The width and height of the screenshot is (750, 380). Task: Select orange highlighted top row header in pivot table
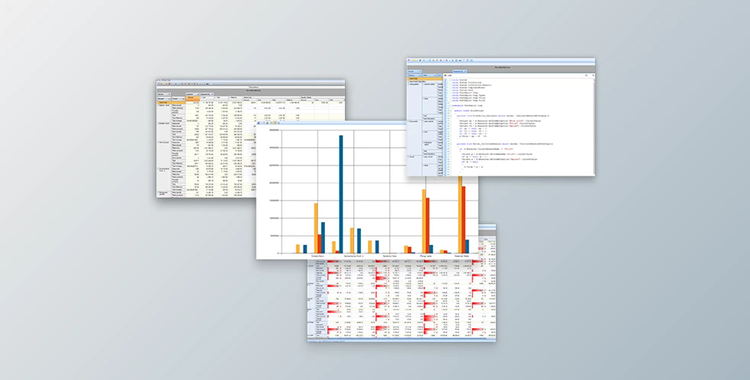click(x=171, y=102)
